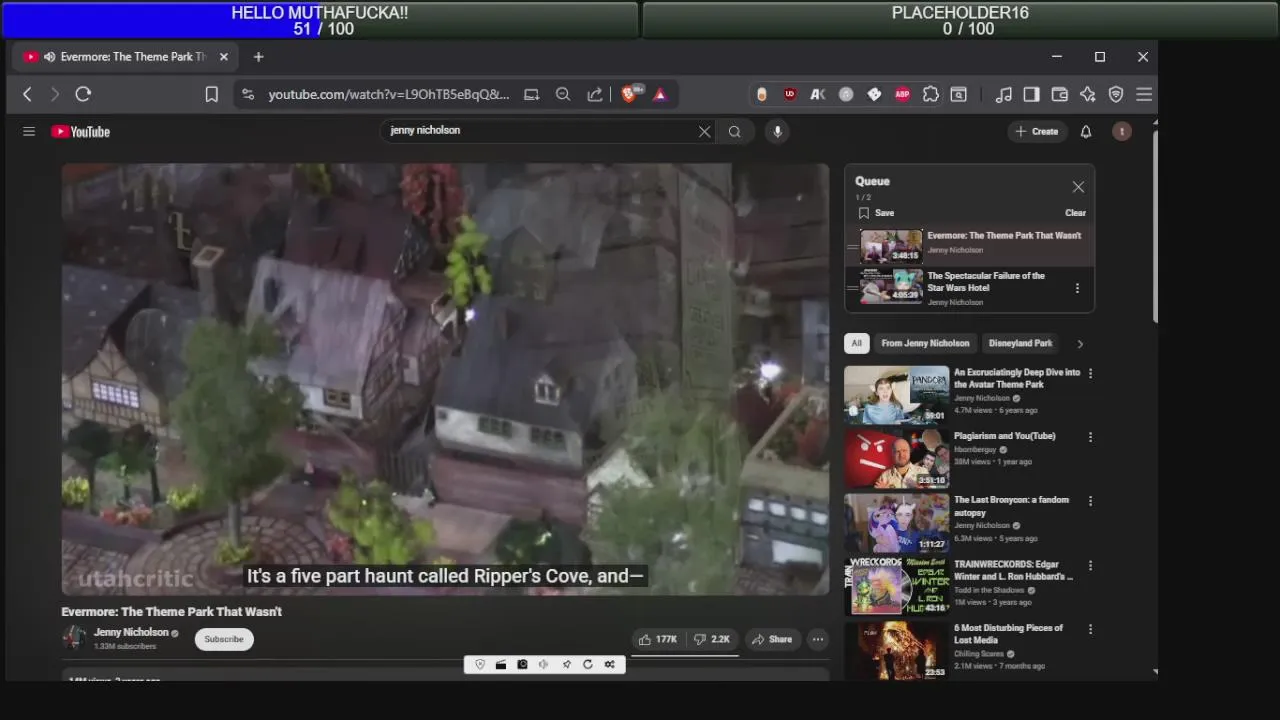Open Brave Shields lion icon
The image size is (1280, 720).
[x=629, y=94]
